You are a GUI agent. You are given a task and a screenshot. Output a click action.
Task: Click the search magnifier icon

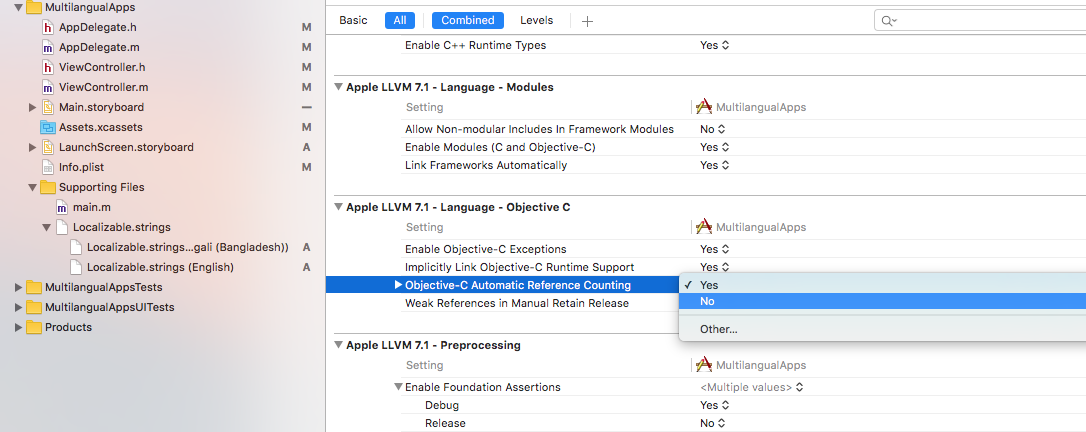coord(889,21)
